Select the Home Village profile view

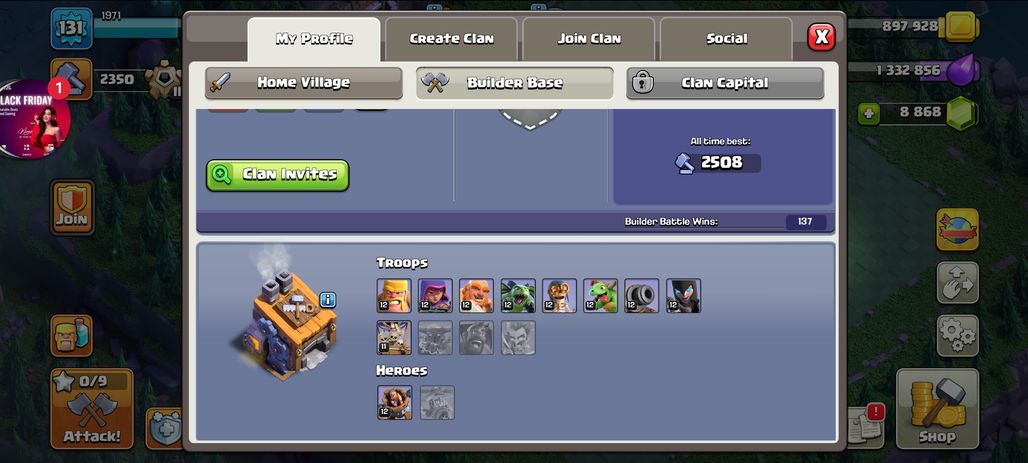tap(304, 83)
